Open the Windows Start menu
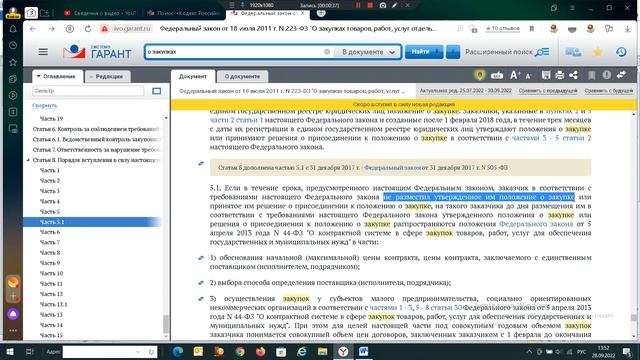Screen dimensions: 640x360 pos(10,351)
